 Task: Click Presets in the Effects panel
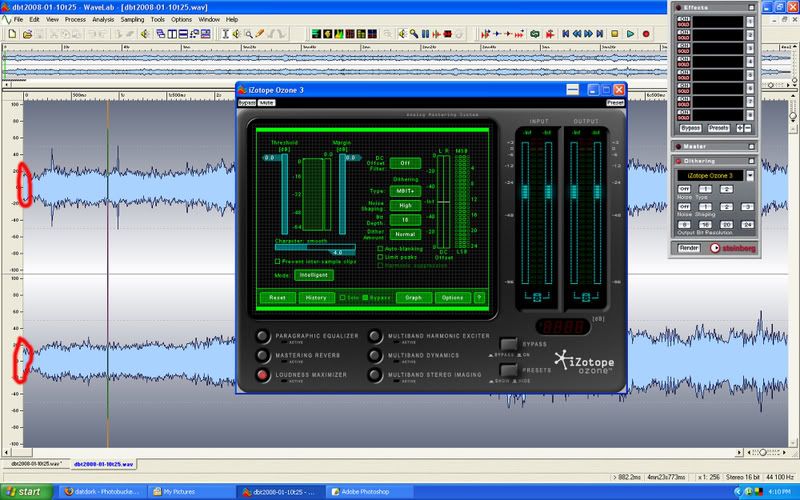coord(718,128)
